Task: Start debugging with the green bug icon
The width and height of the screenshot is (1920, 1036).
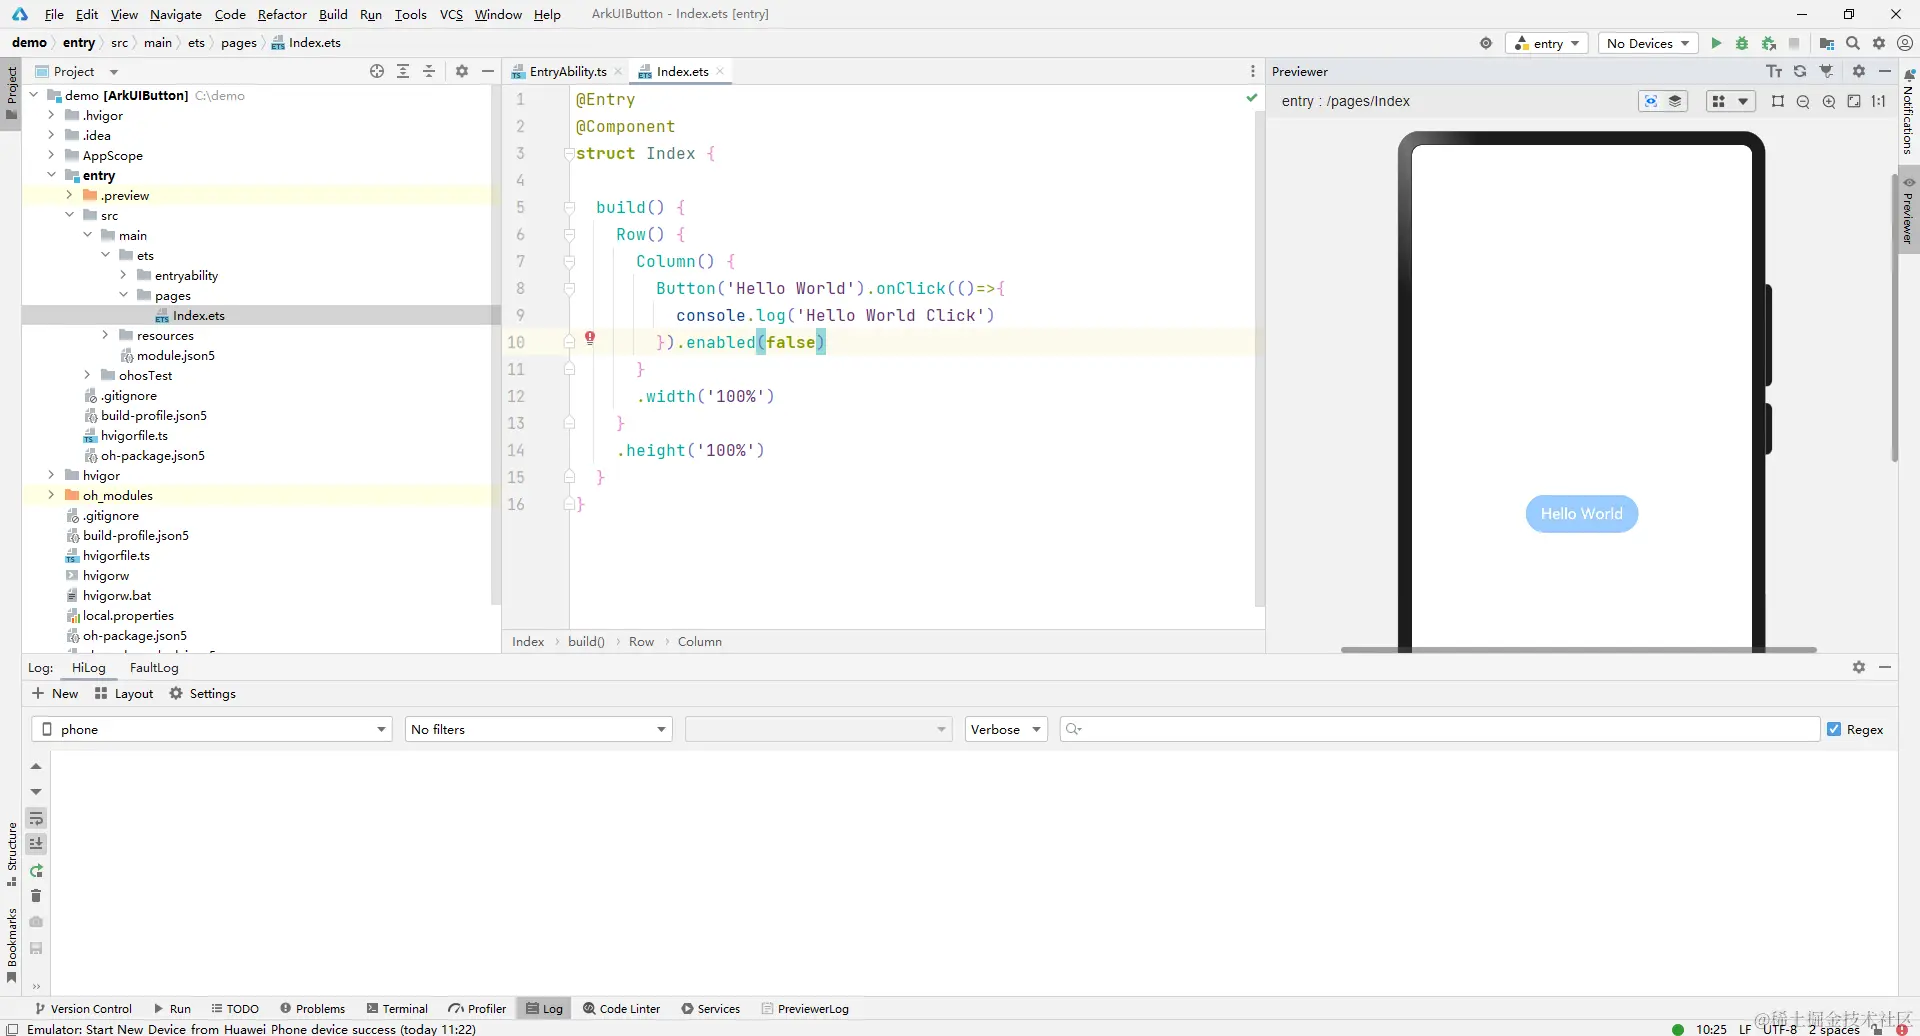Action: pyautogui.click(x=1742, y=43)
